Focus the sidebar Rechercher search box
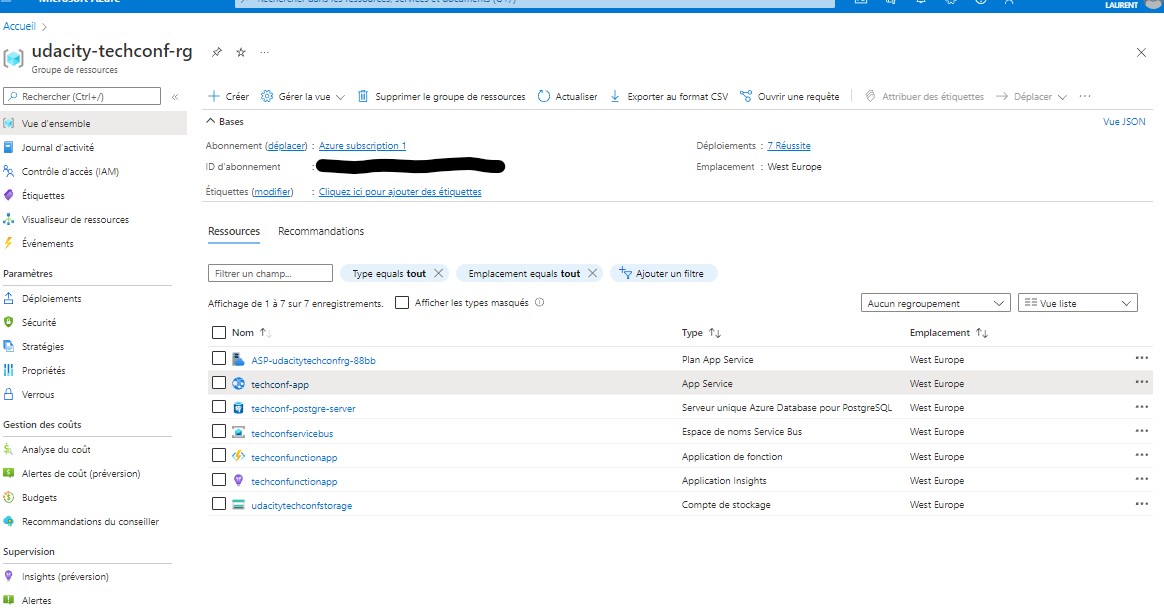The image size is (1164, 610). [x=82, y=96]
